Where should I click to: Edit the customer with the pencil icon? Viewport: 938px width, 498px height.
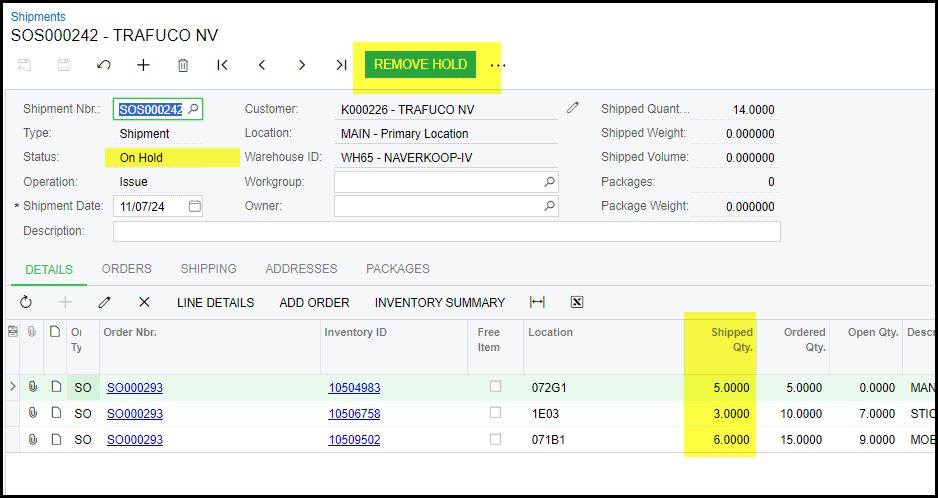(x=572, y=108)
